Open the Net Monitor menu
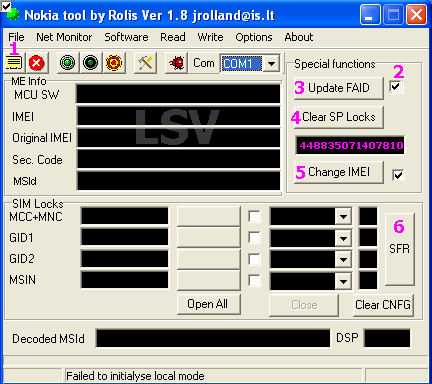The width and height of the screenshot is (432, 384). 64,37
